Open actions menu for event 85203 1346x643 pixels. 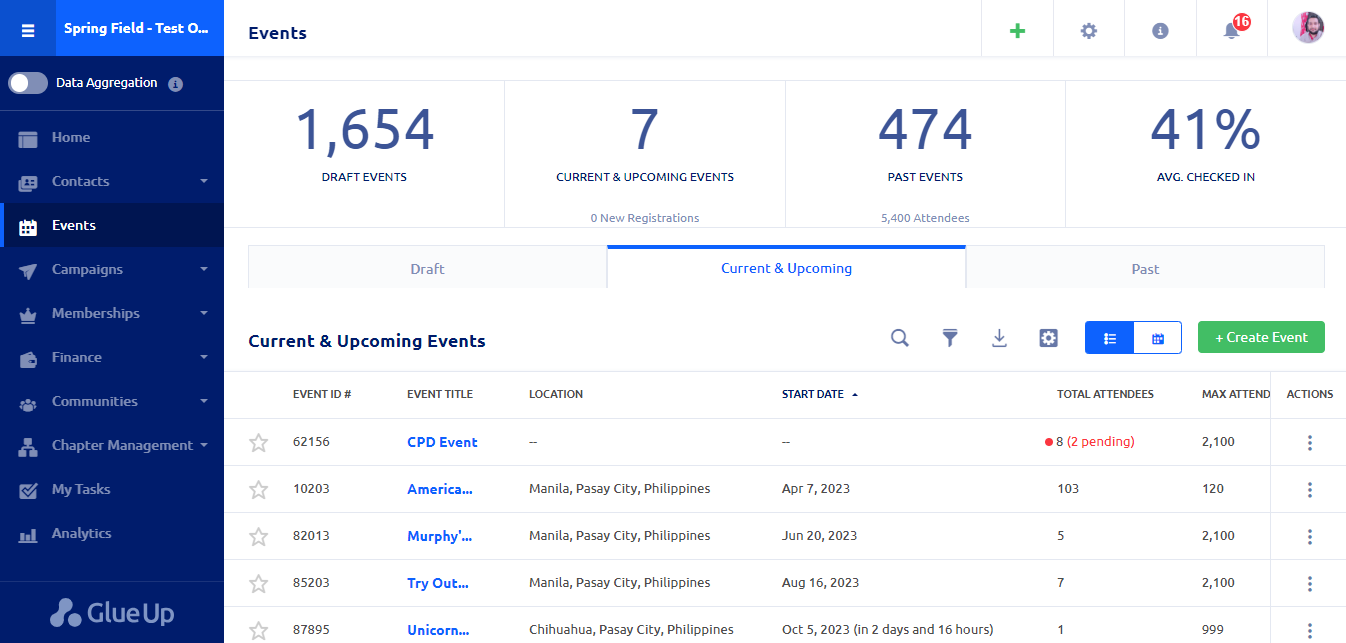[x=1310, y=584]
